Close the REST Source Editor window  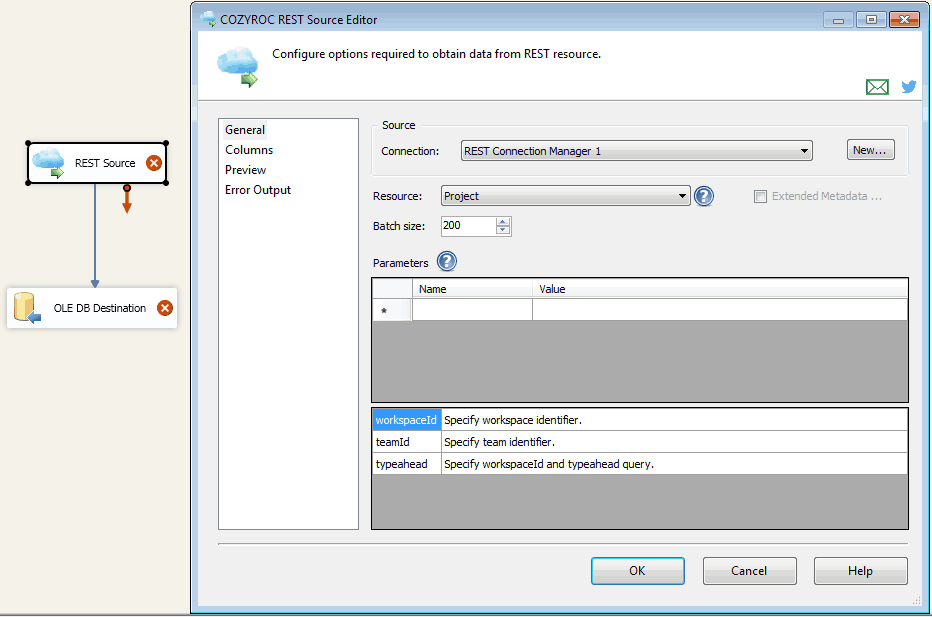(905, 20)
